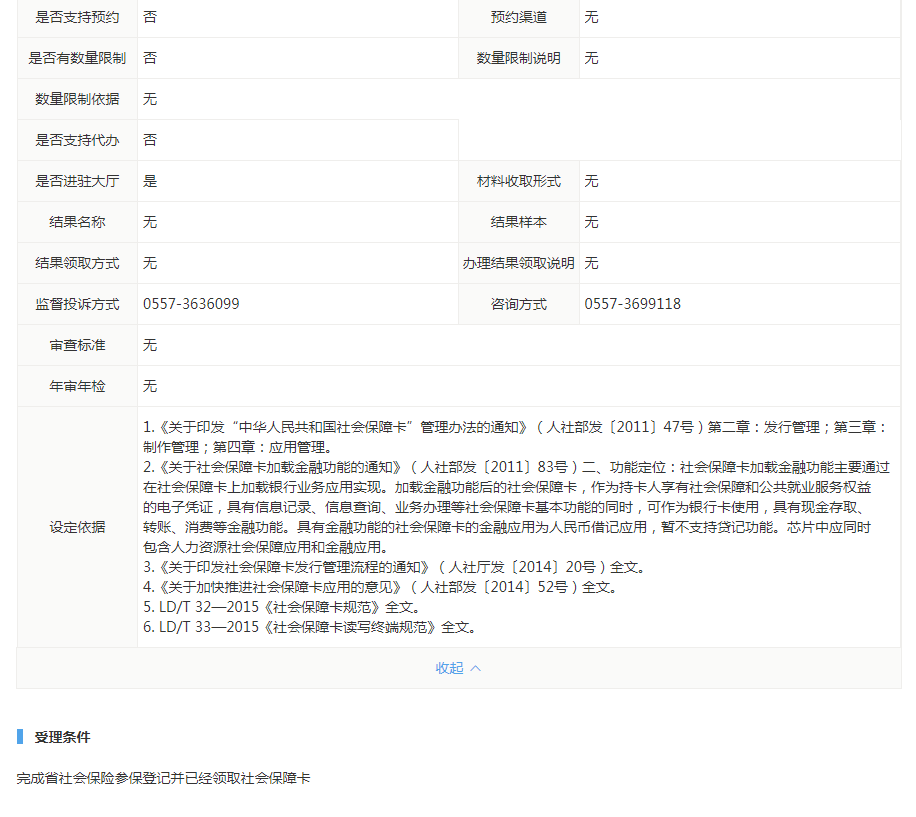Click the 完成省社会保险参保登记 condition text
This screenshot has width=916, height=817.
click(x=163, y=777)
